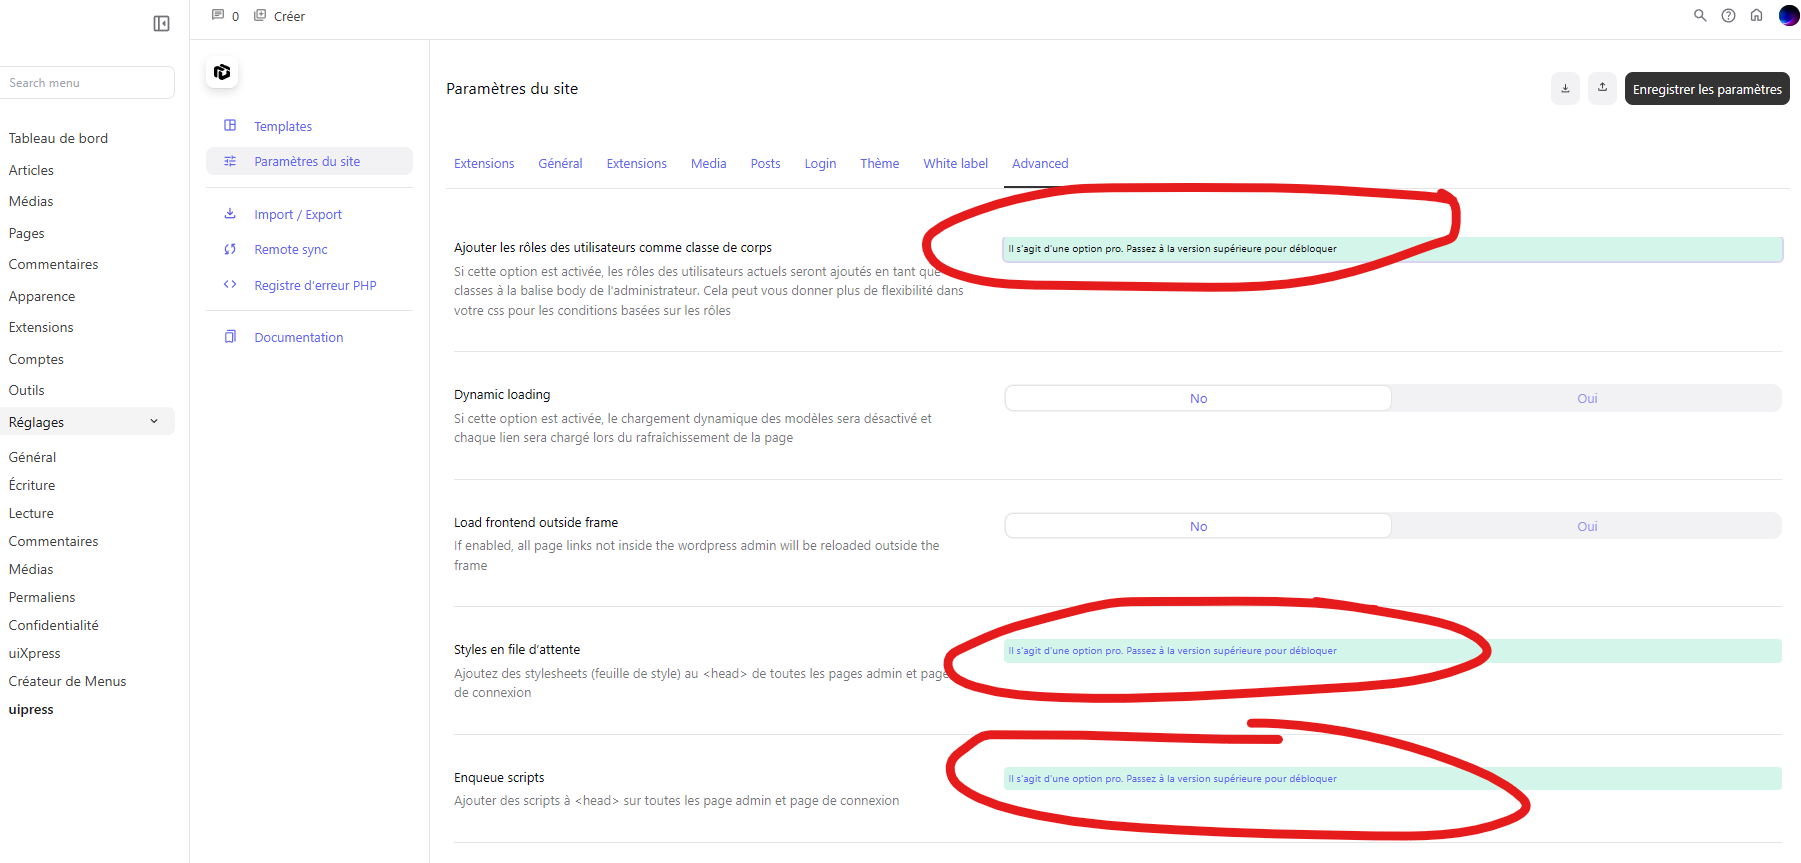Set Dynamic loading to Oui
This screenshot has width=1801, height=863.
tap(1586, 398)
